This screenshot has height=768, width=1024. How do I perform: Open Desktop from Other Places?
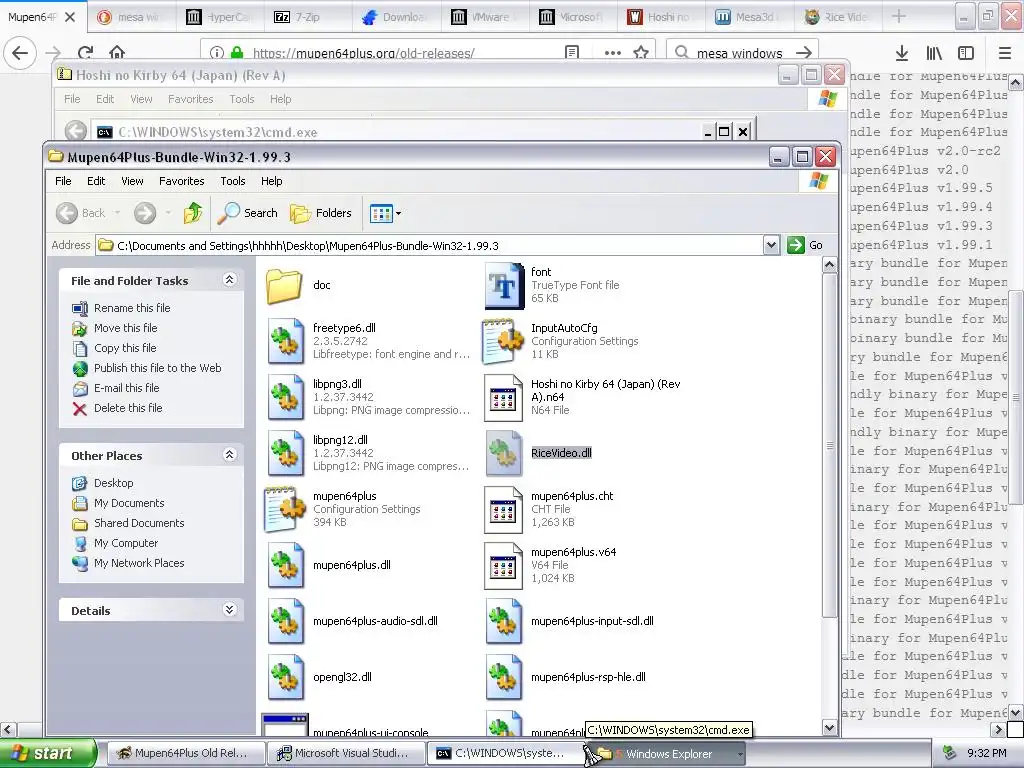click(x=114, y=483)
